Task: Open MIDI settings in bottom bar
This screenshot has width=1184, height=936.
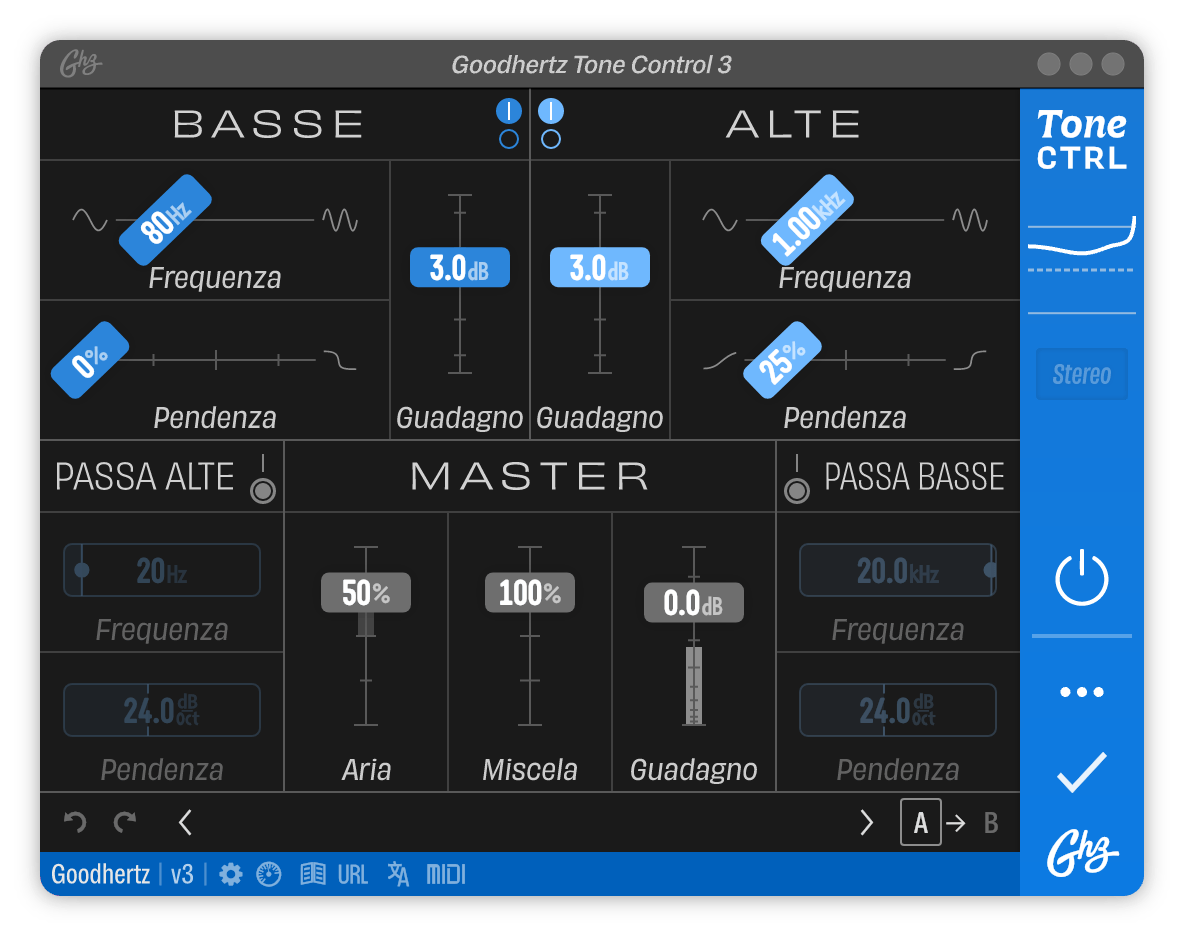Action: pyautogui.click(x=446, y=875)
